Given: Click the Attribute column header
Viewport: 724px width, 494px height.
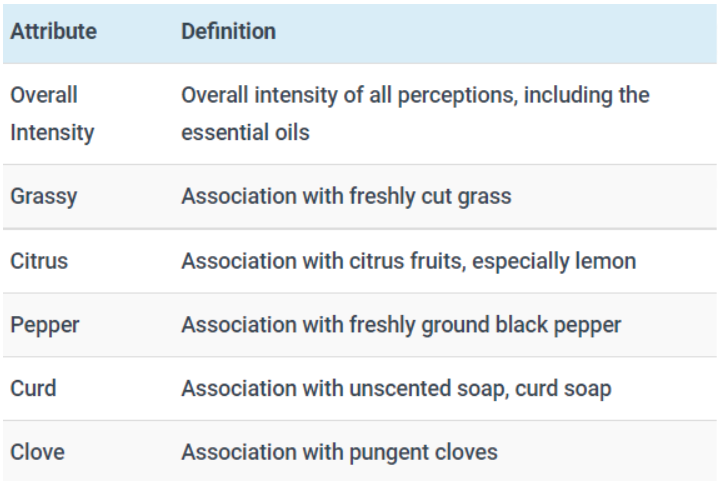Looking at the screenshot, I should point(54,32).
